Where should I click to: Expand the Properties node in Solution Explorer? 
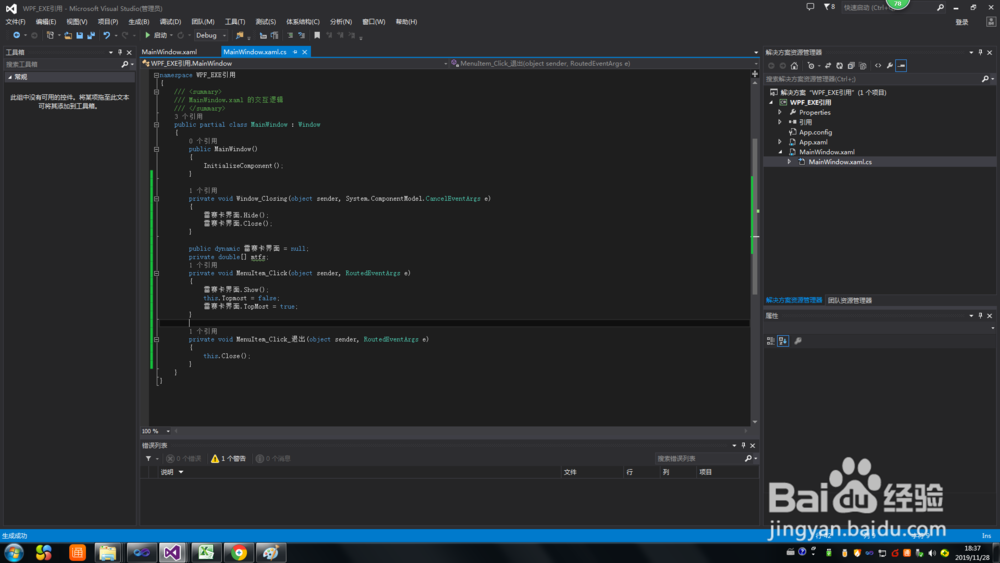point(780,112)
